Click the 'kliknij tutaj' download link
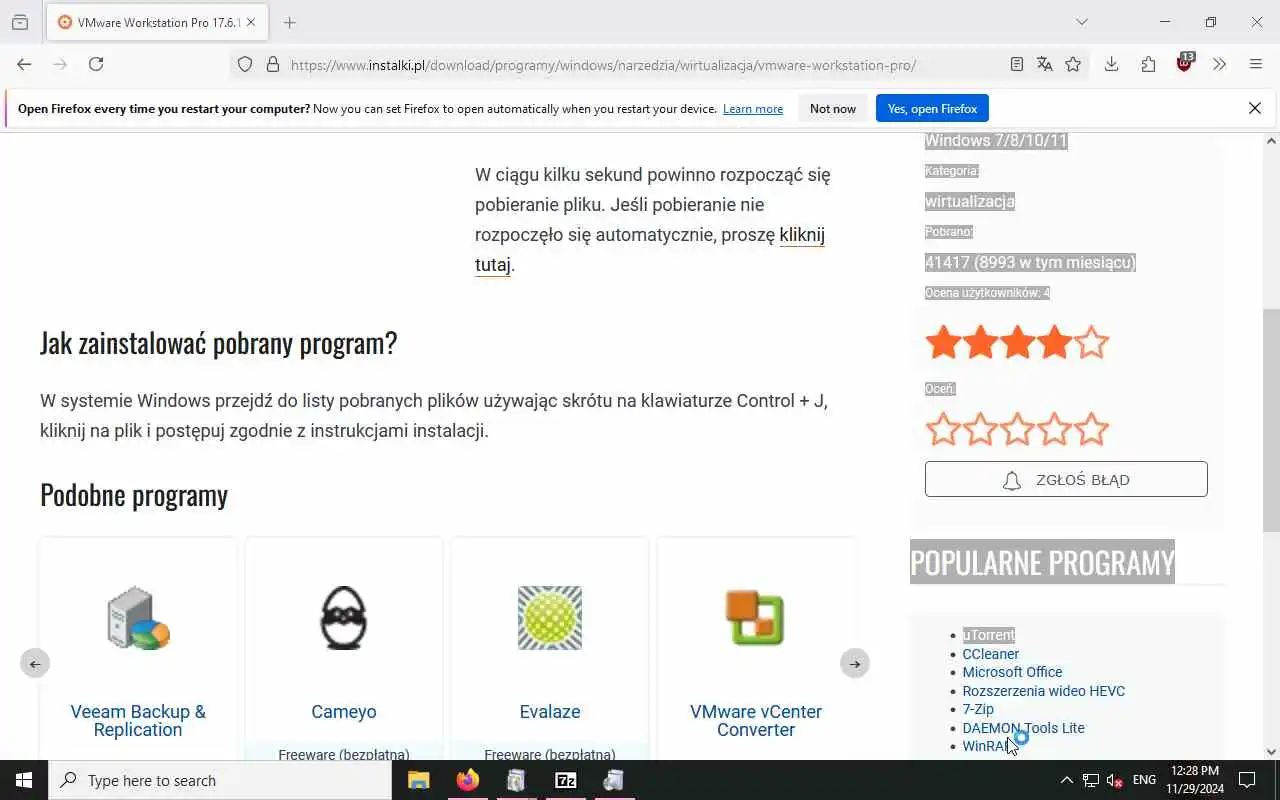The height and width of the screenshot is (800, 1280). 650,250
